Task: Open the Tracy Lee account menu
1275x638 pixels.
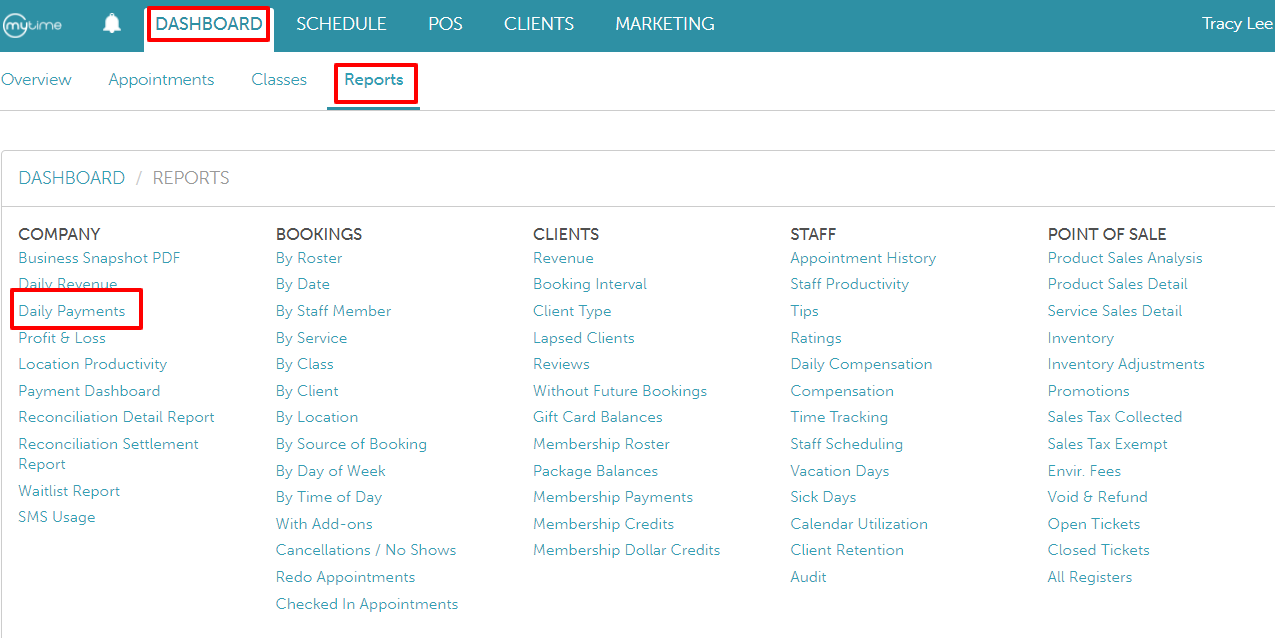Action: tap(1237, 24)
